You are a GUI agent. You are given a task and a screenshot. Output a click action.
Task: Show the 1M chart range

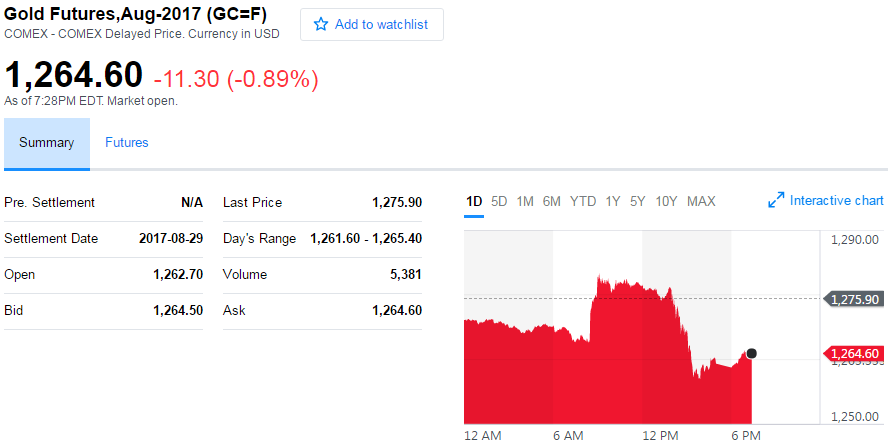pos(525,201)
